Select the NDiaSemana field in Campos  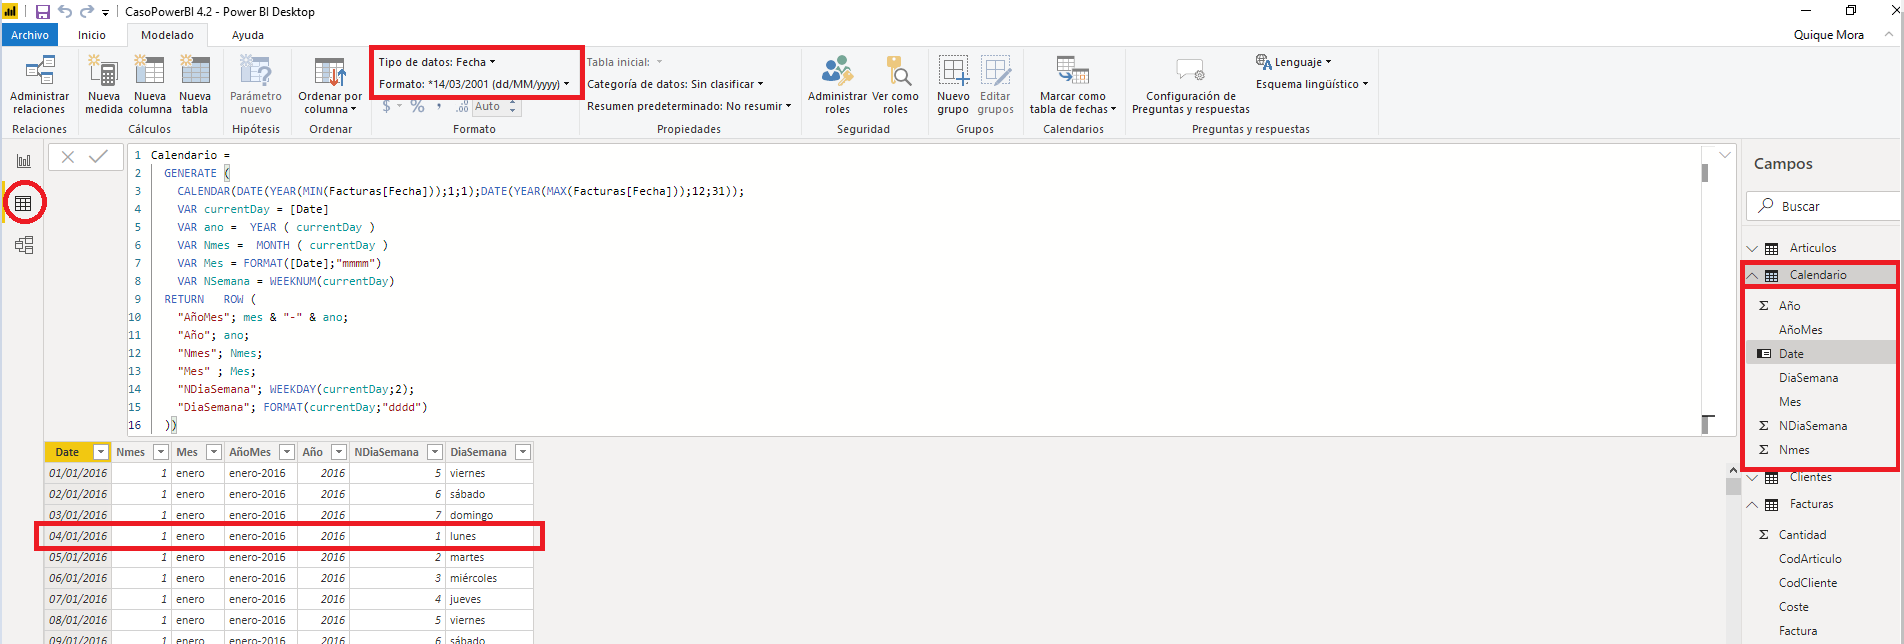pyautogui.click(x=1812, y=426)
